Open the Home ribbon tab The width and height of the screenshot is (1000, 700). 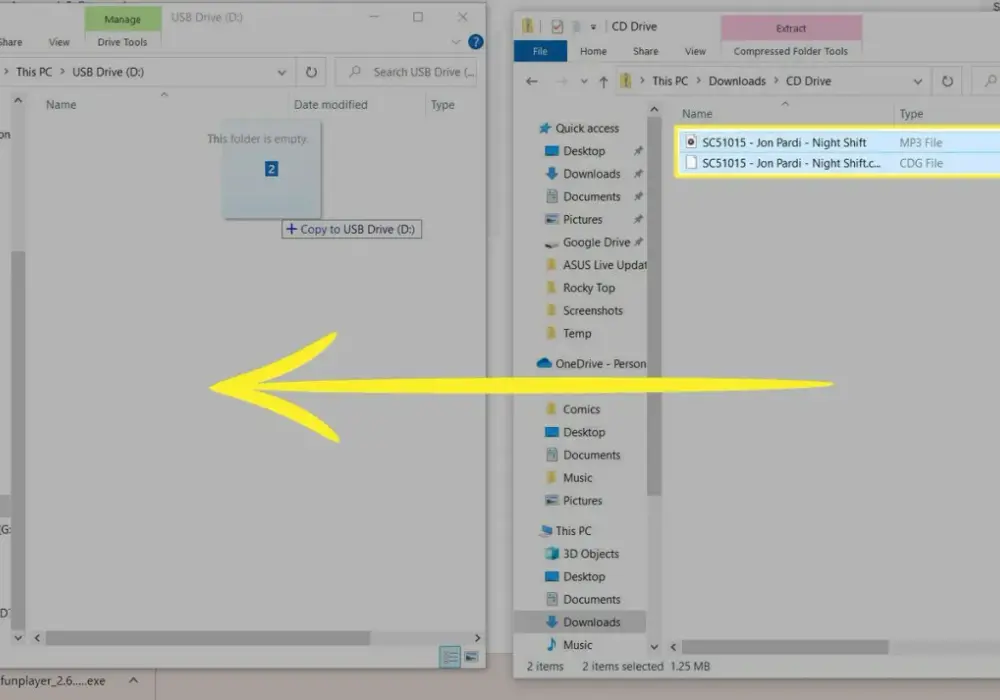(x=593, y=51)
